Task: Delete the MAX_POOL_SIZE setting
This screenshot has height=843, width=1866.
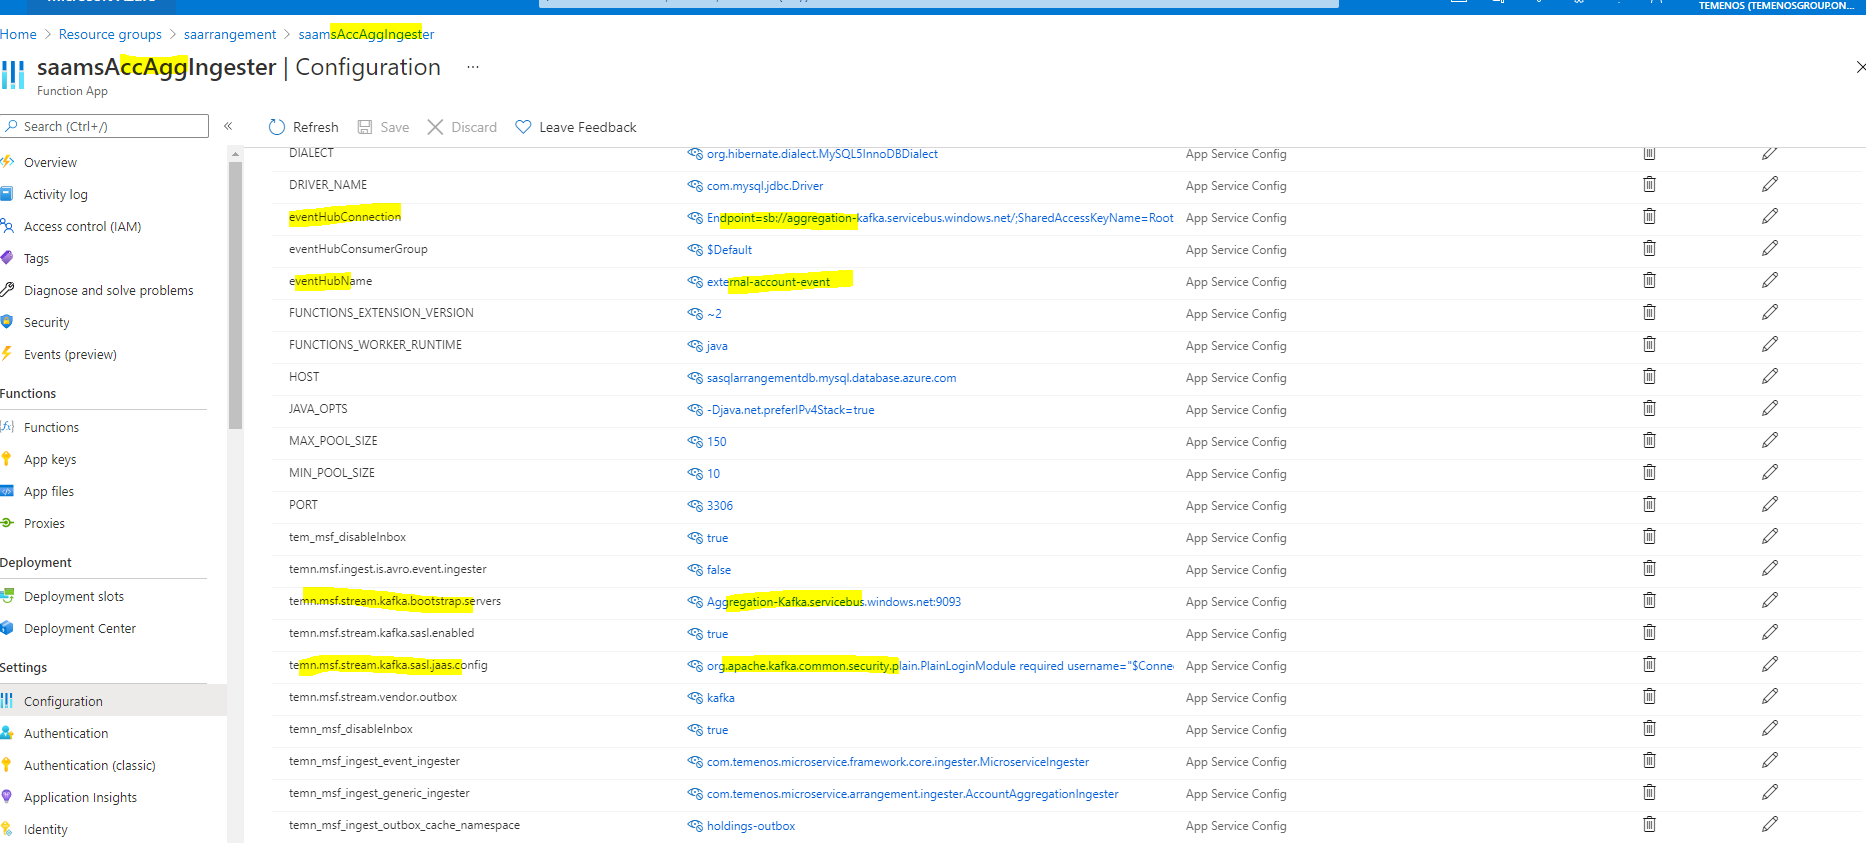Action: 1649,441
